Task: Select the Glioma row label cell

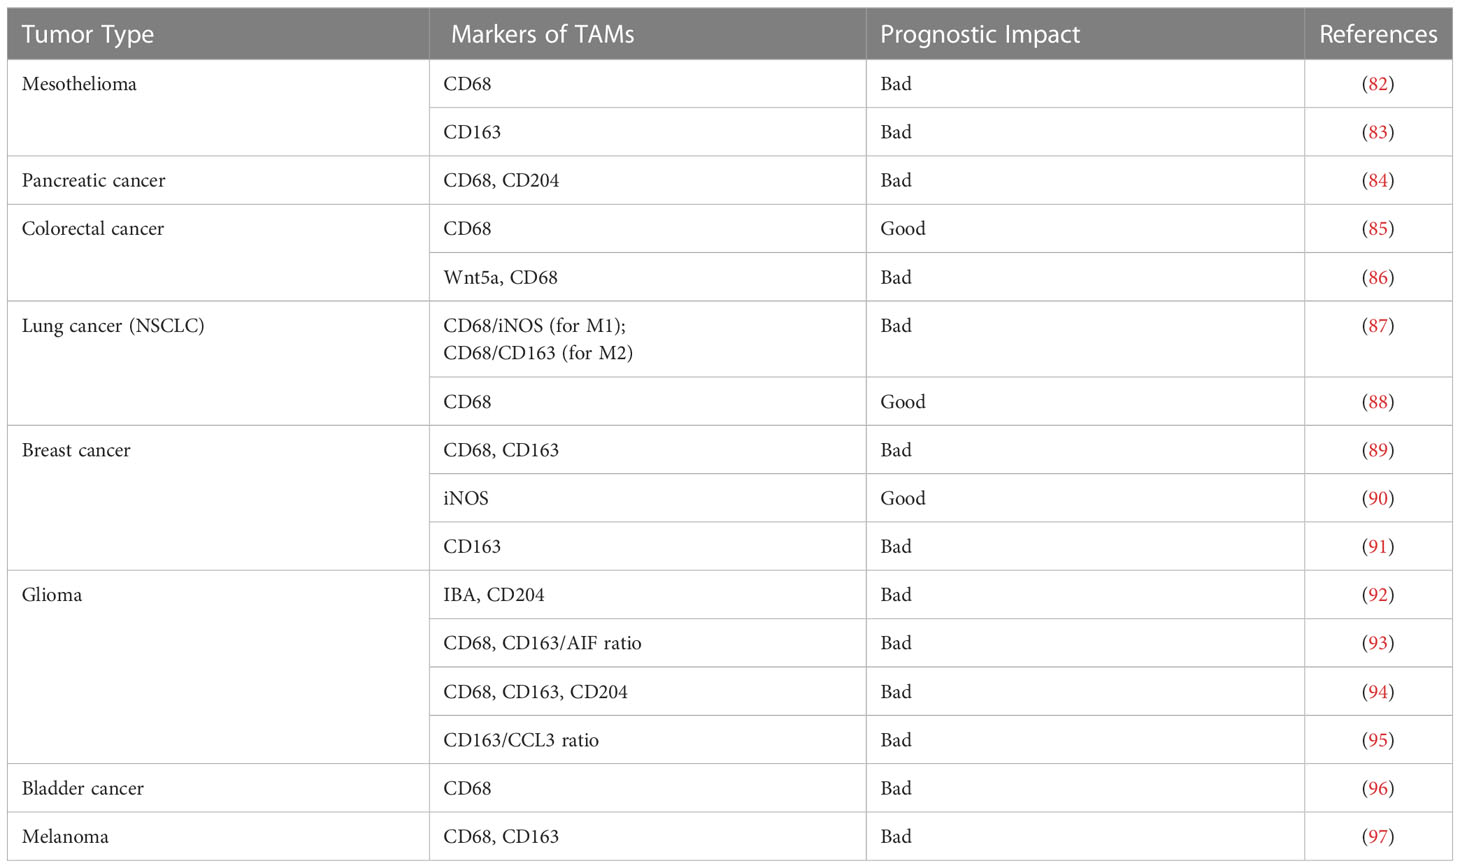Action: click(x=218, y=667)
